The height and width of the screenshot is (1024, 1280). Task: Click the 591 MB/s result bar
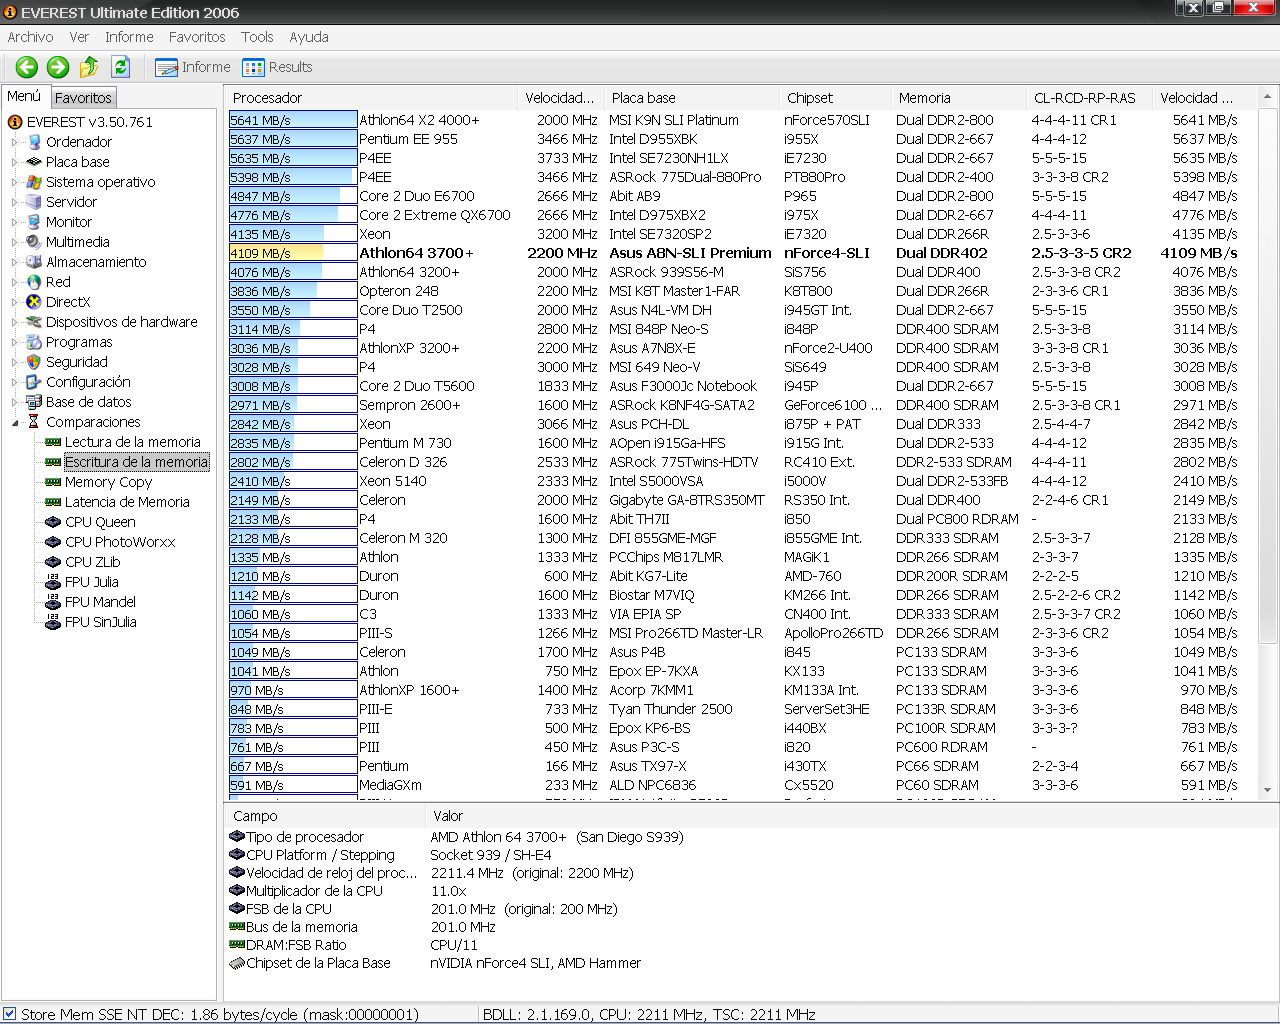click(x=293, y=785)
